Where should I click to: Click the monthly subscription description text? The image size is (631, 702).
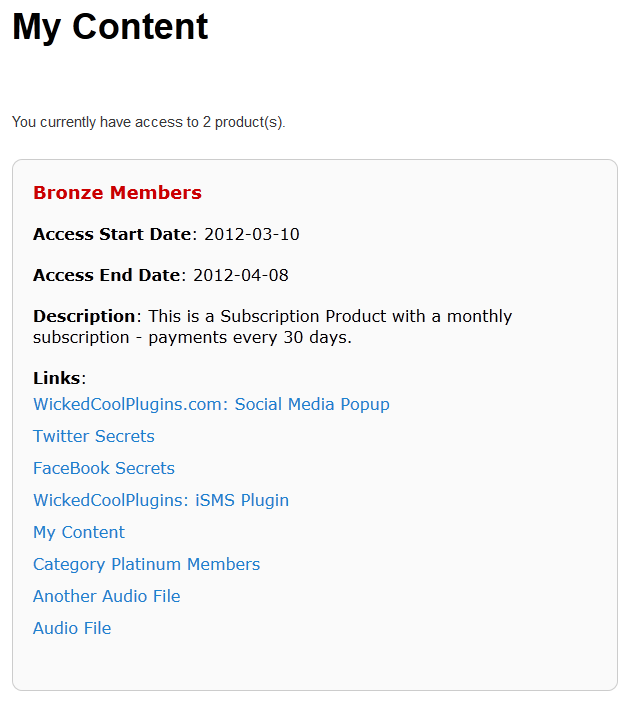click(330, 316)
